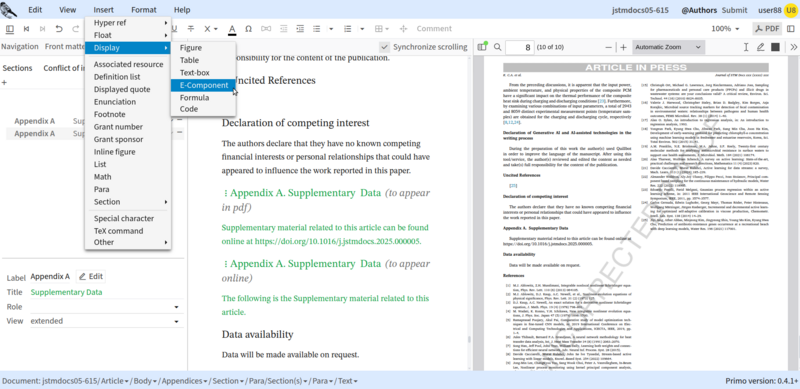800x389 pixels.
Task: Click the Edit button beside Label
Action: point(91,276)
